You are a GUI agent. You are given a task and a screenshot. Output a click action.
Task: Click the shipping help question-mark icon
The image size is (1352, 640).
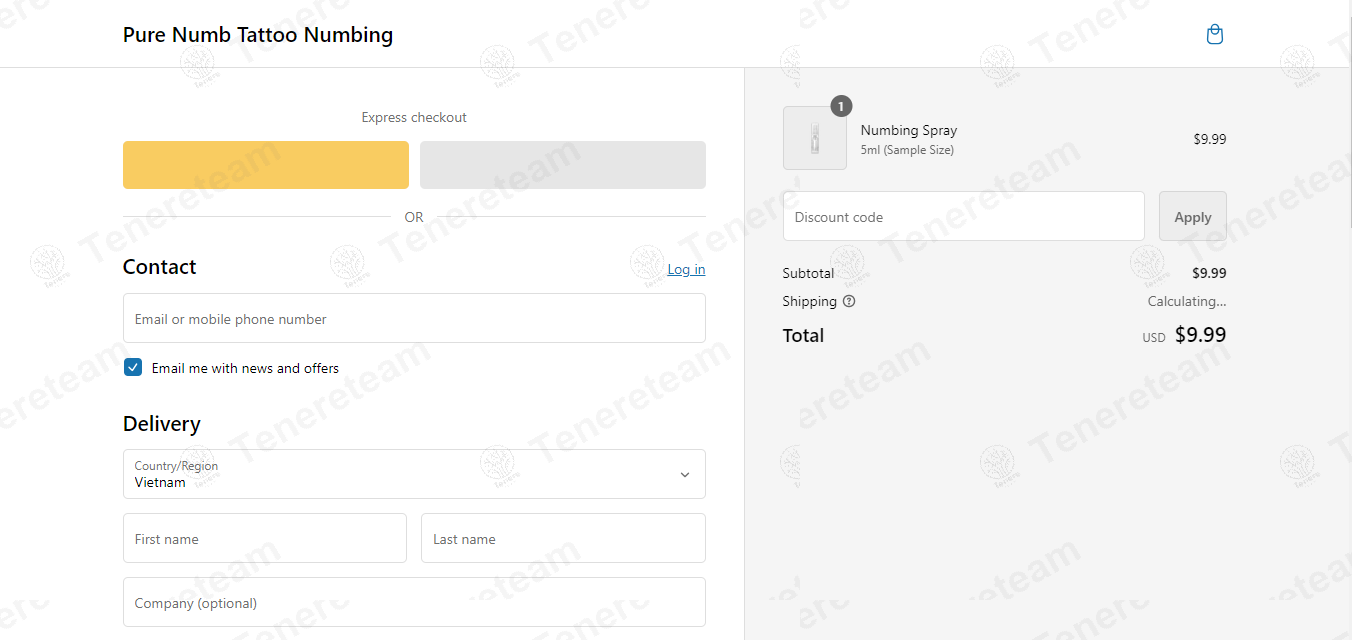(849, 301)
